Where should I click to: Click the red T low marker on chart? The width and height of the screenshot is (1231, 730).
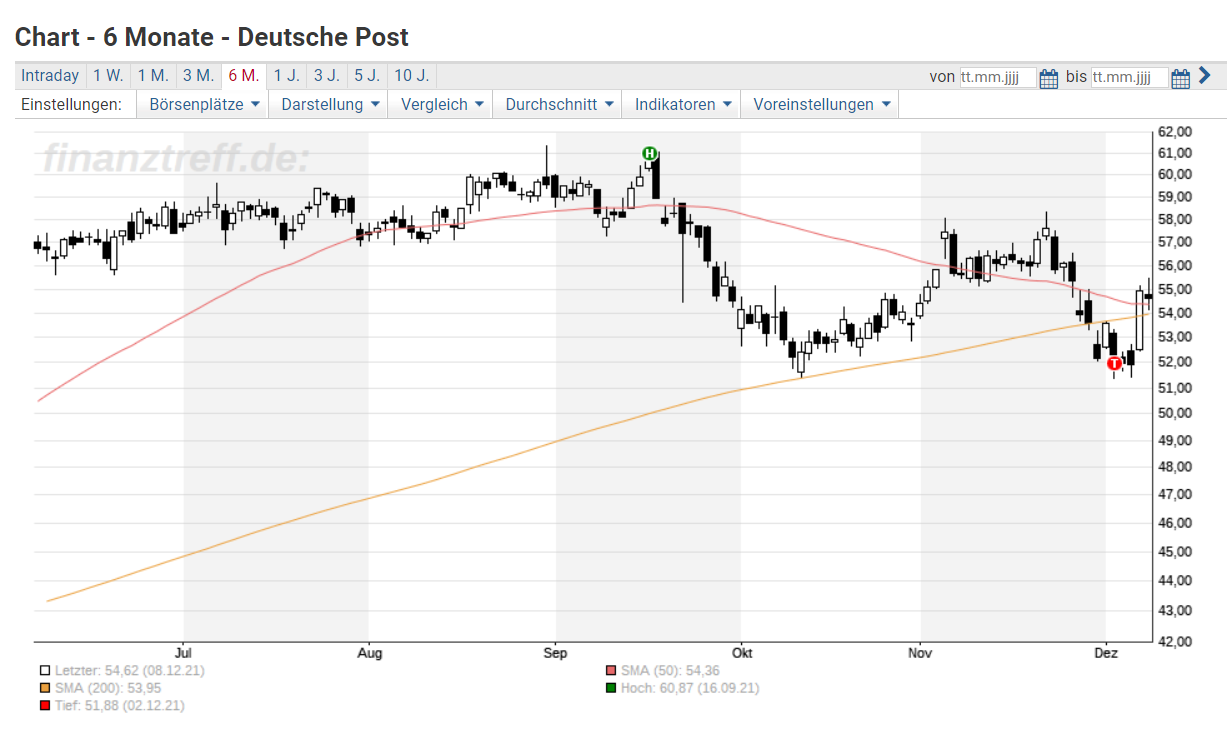pyautogui.click(x=1114, y=364)
